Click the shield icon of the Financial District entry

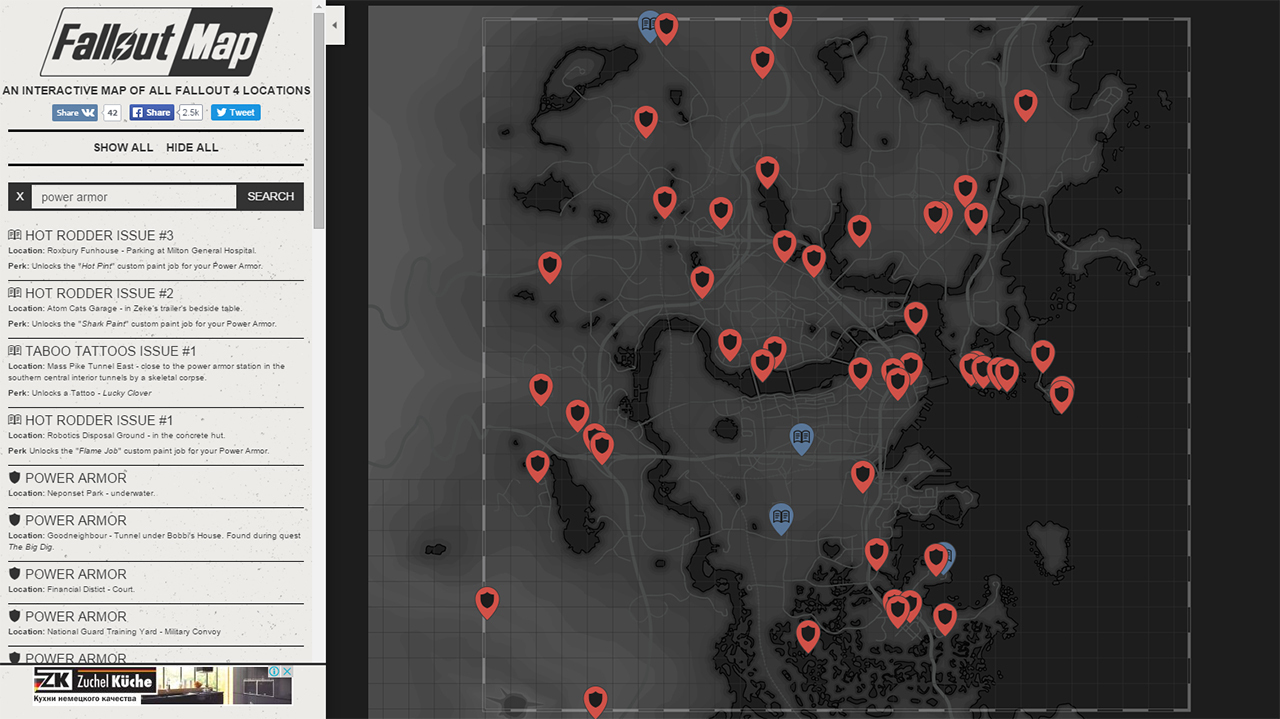tap(14, 574)
